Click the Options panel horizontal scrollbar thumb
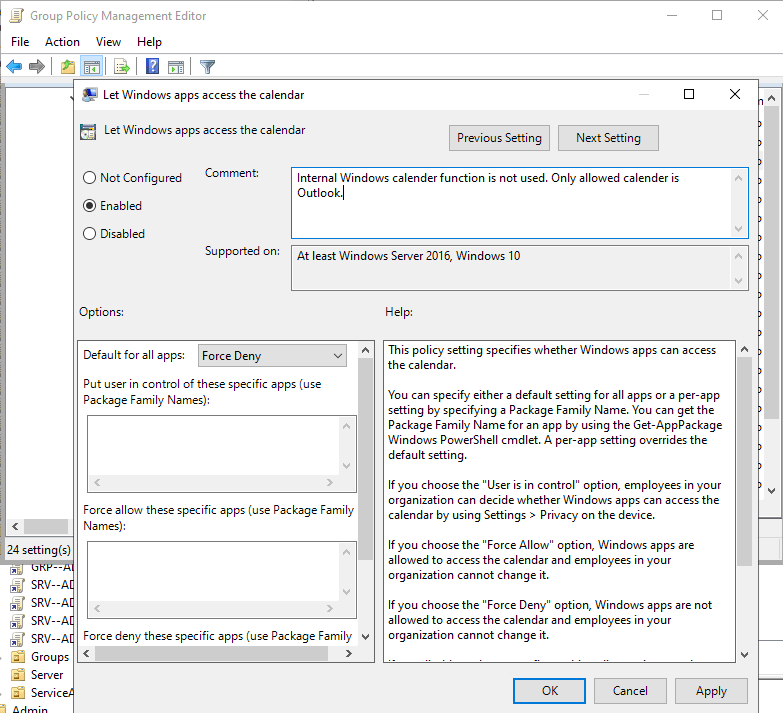The height and width of the screenshot is (713, 783). 212,653
